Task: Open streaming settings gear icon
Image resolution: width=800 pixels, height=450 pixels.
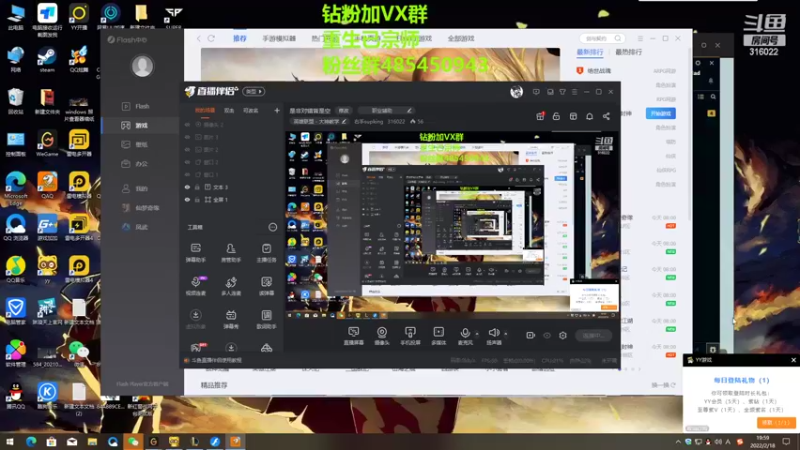Action: click(563, 335)
